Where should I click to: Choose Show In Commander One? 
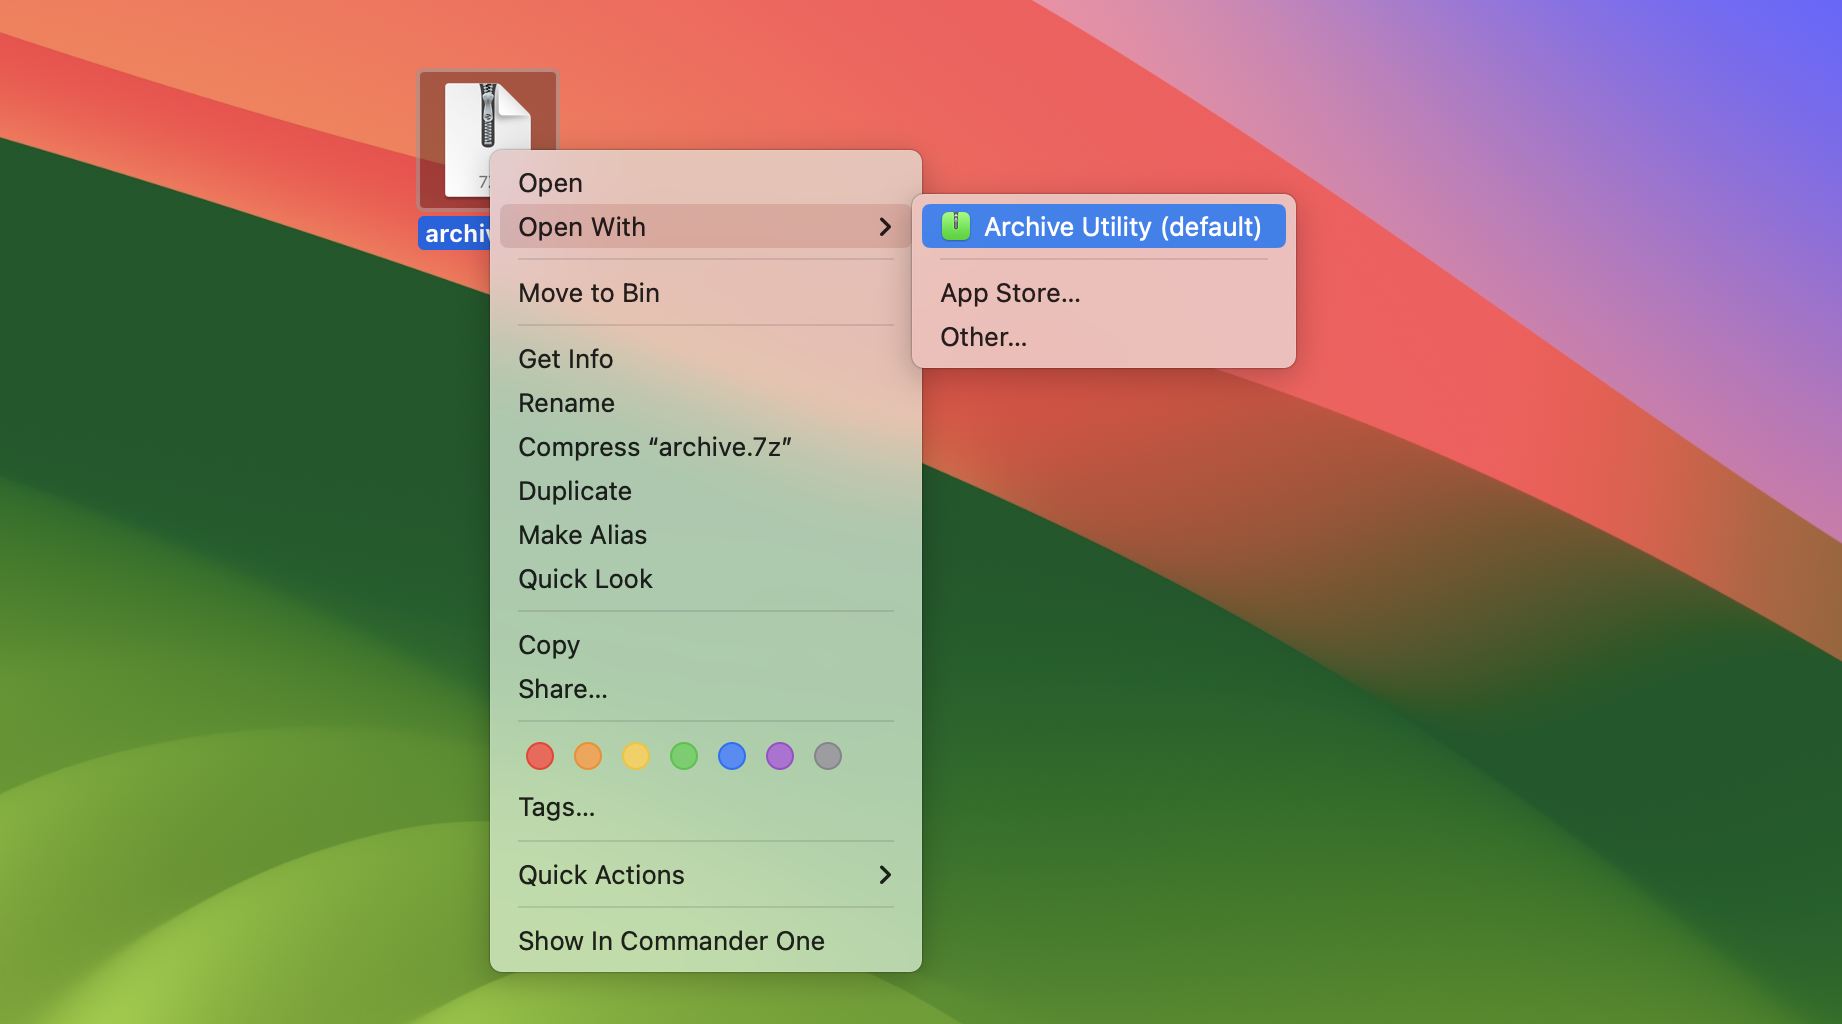[x=705, y=941]
